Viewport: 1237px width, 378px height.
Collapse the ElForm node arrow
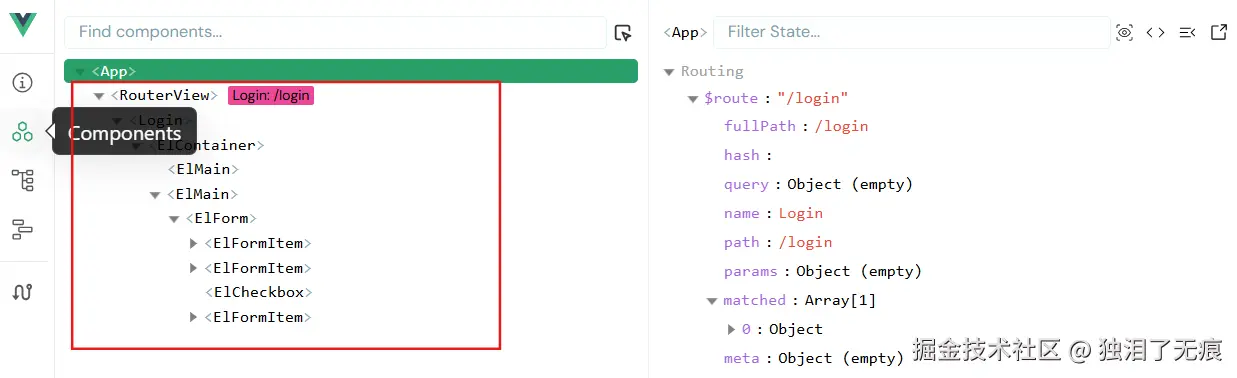point(174,219)
